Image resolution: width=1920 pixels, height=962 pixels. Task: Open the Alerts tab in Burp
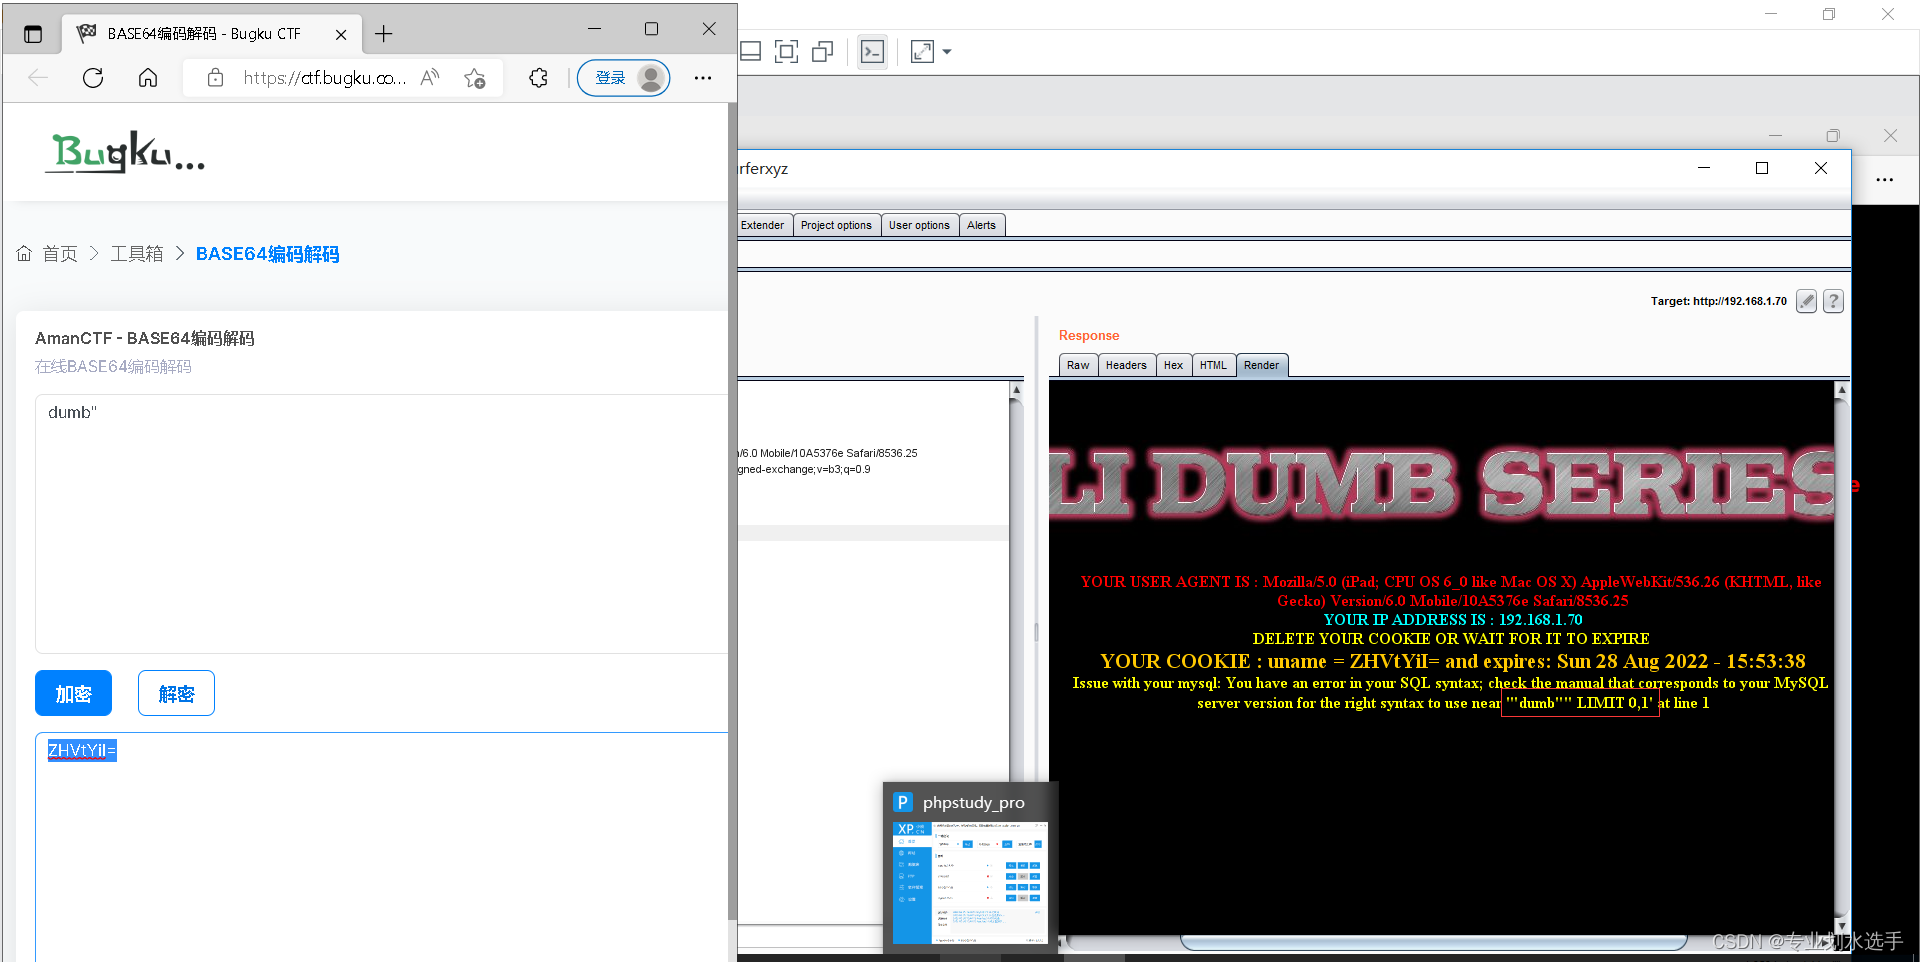pyautogui.click(x=981, y=225)
